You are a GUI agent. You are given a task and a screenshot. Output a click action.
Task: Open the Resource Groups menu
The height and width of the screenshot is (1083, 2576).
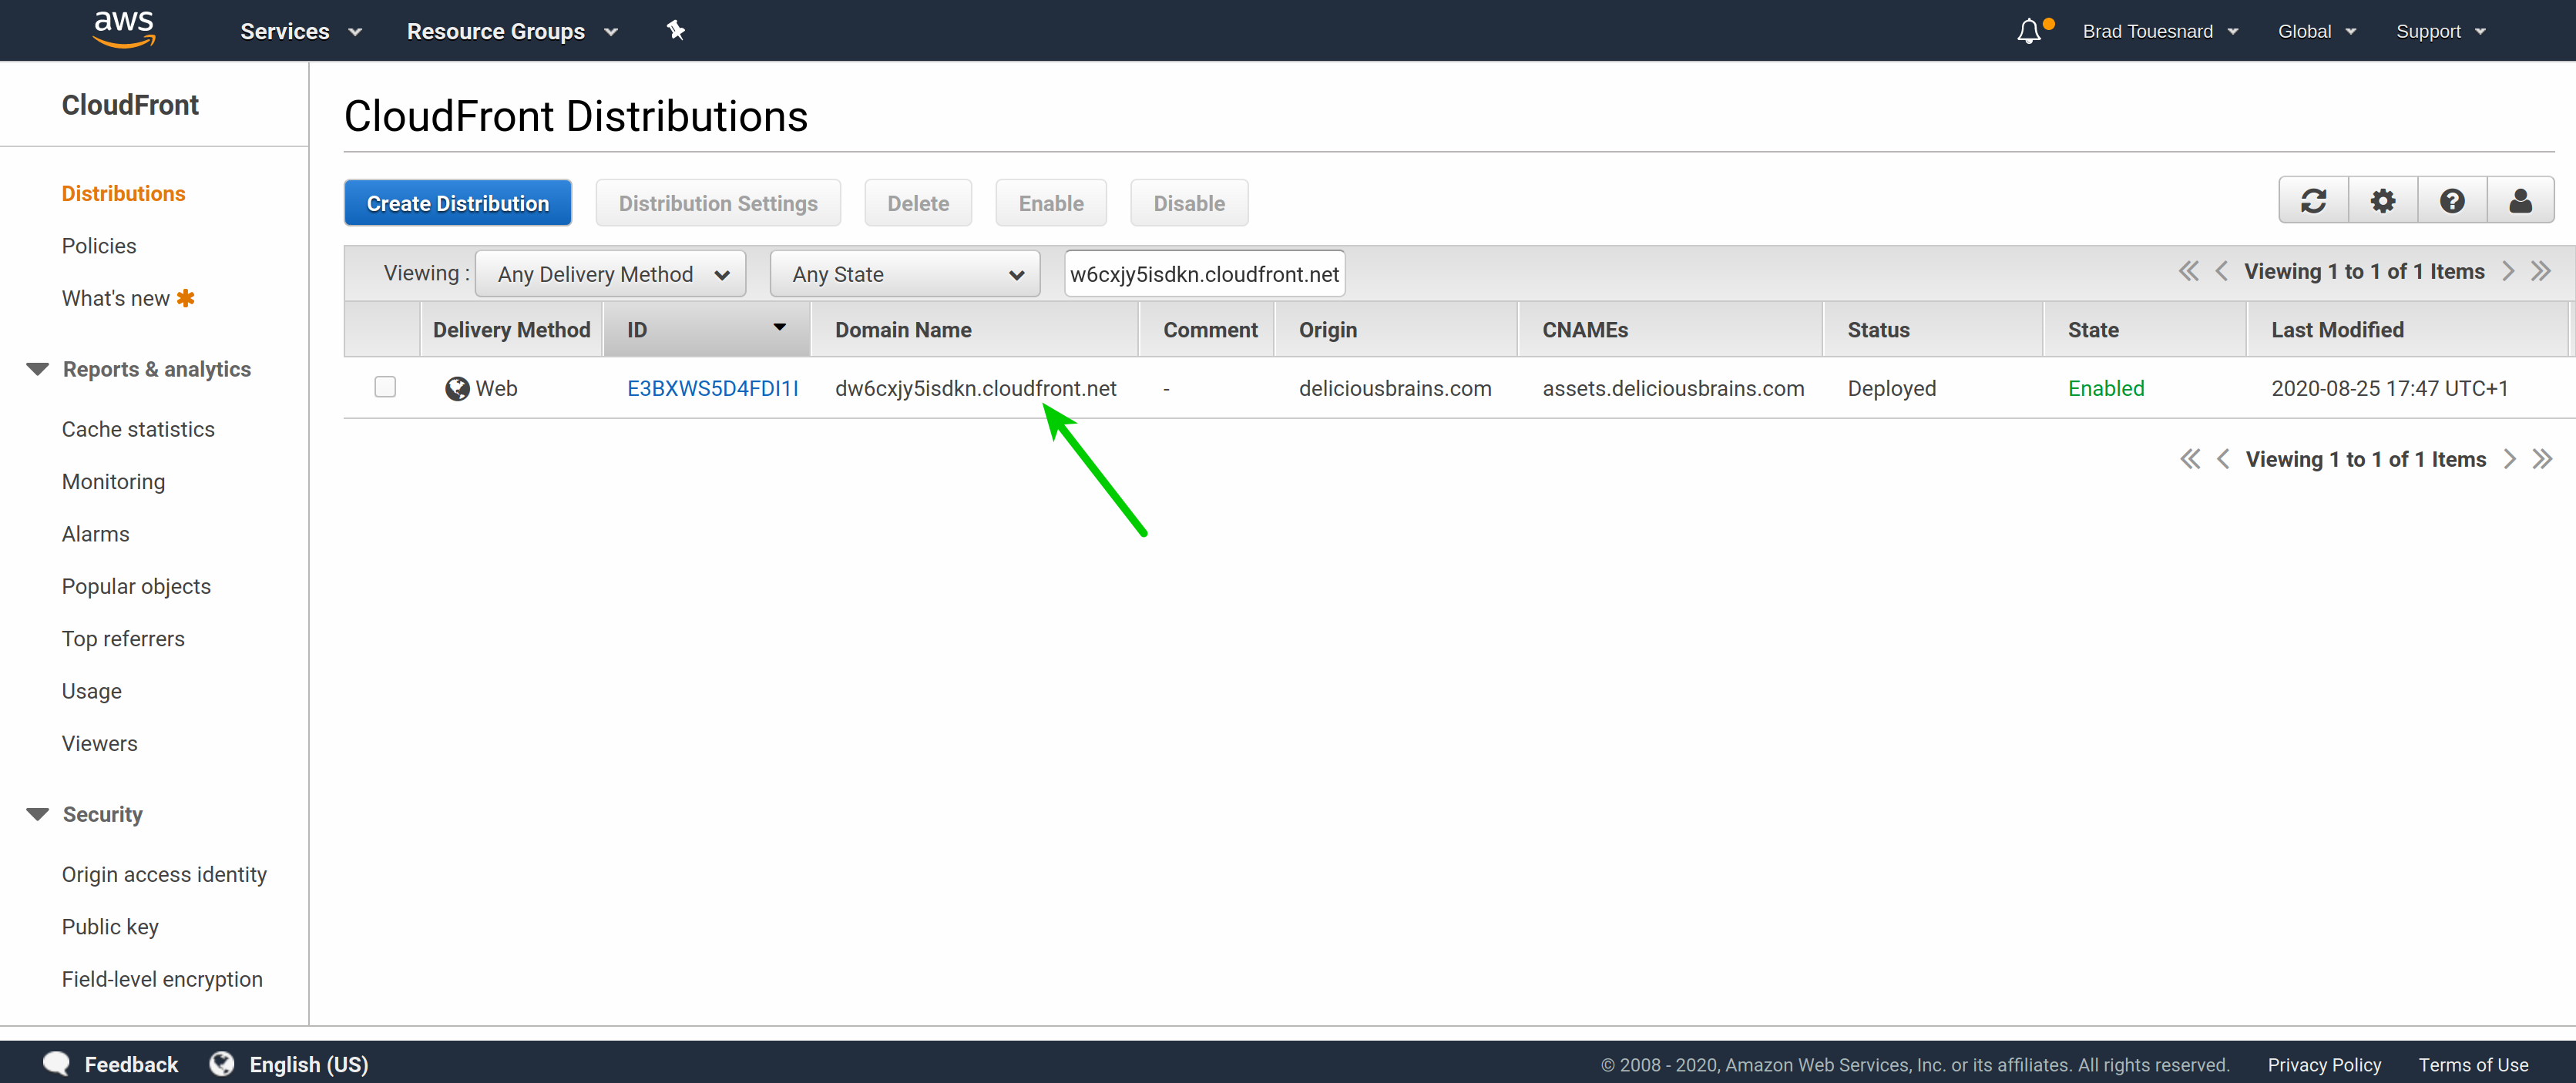(512, 31)
